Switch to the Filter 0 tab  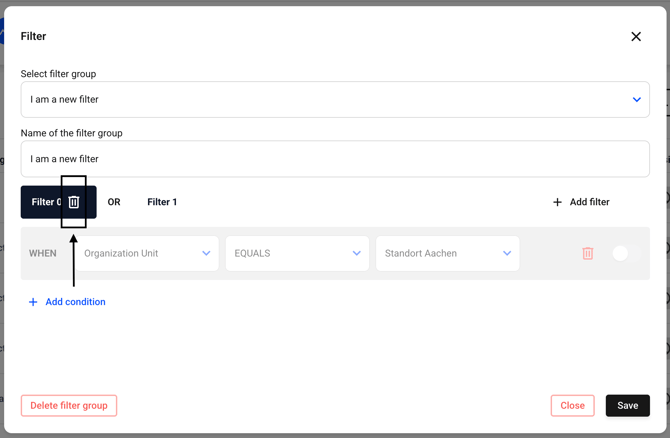pyautogui.click(x=44, y=202)
